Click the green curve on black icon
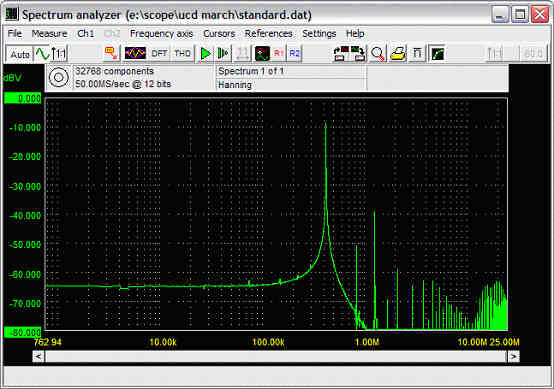 tap(437, 54)
